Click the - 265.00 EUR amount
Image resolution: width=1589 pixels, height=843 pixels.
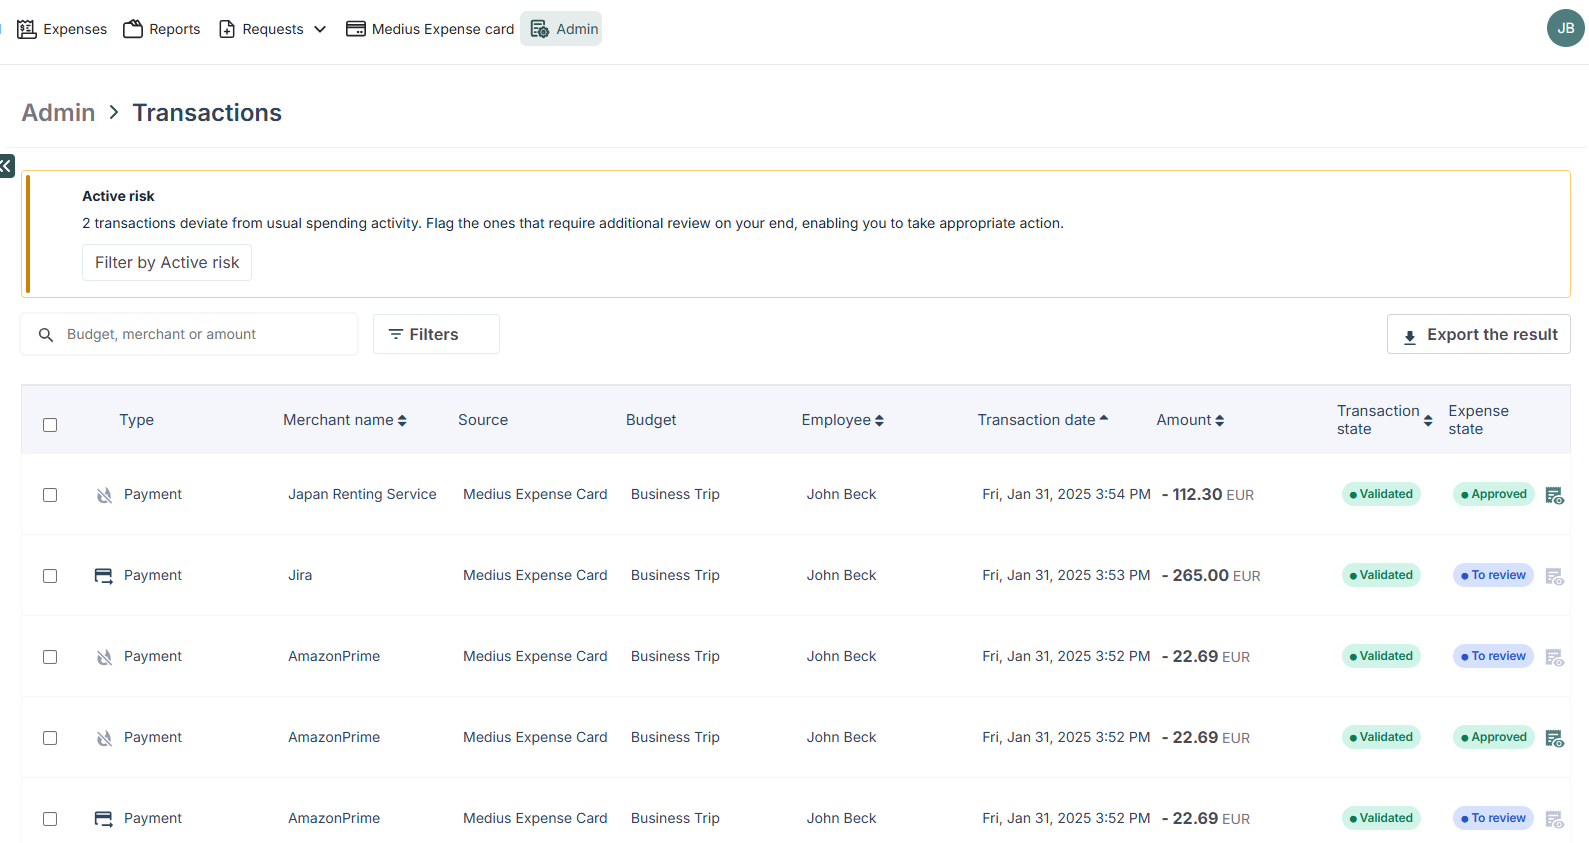pos(1211,575)
